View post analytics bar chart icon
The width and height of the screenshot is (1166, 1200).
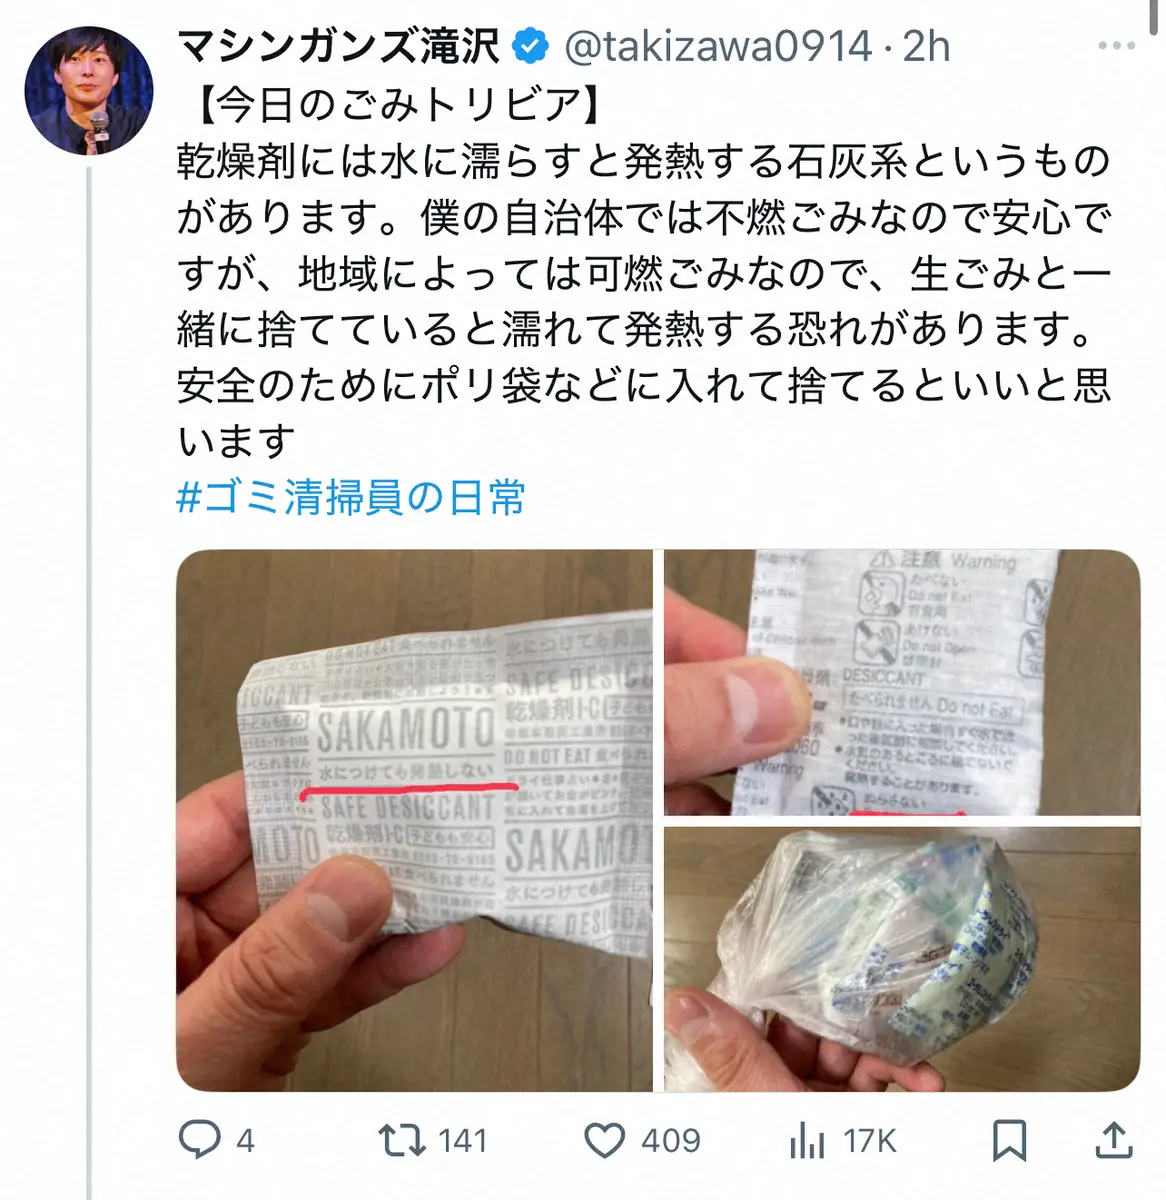click(x=807, y=1140)
